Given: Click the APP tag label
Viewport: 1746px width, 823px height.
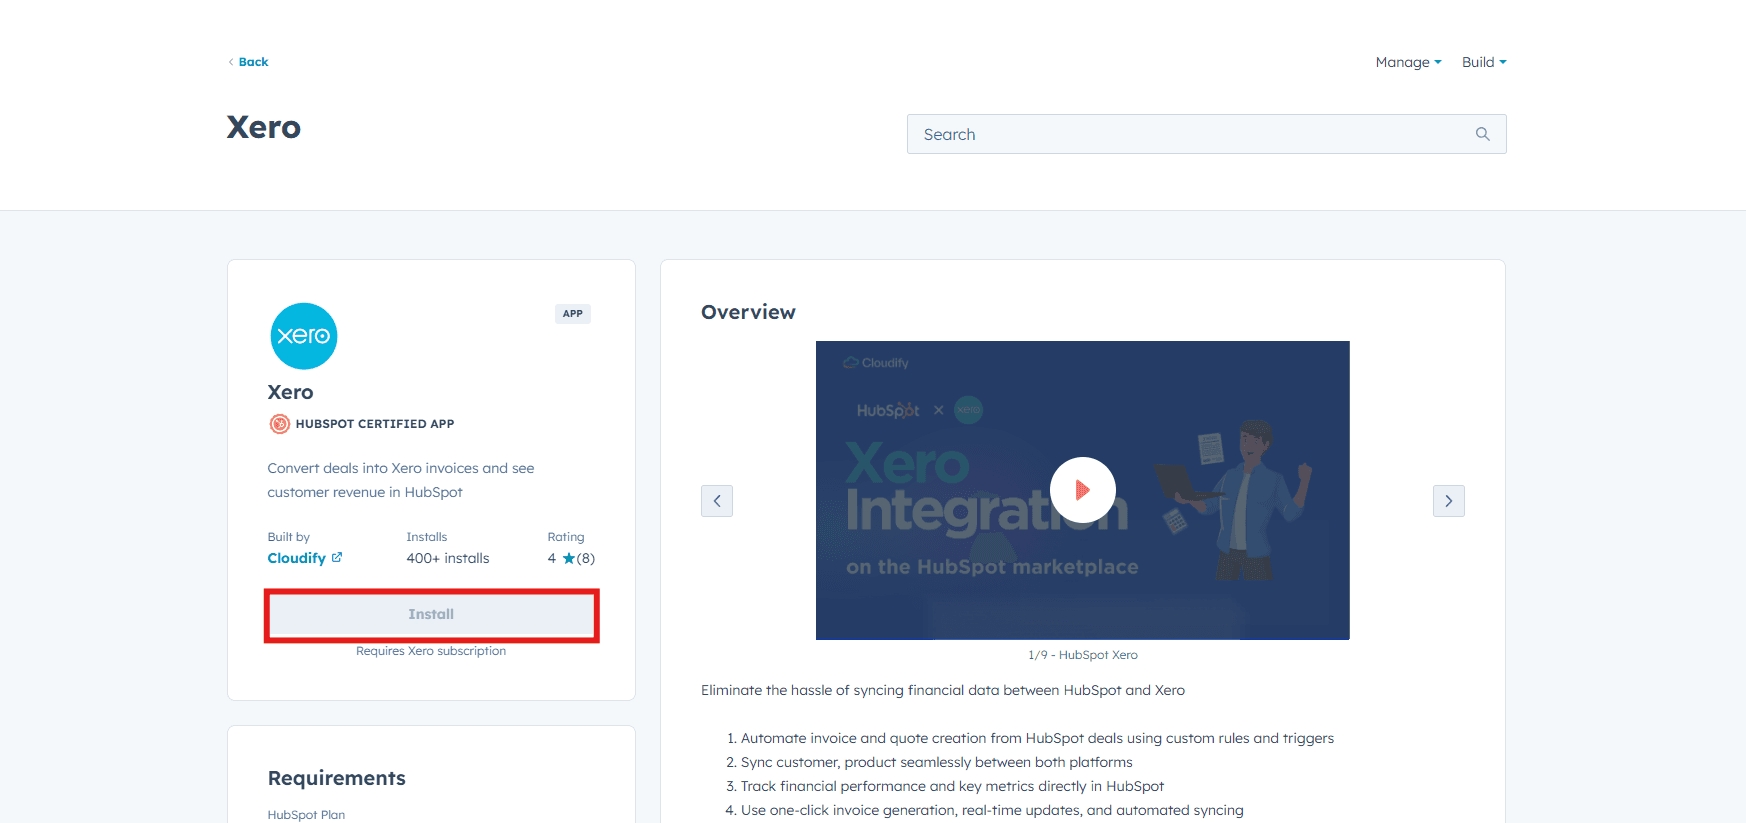Looking at the screenshot, I should click(573, 314).
